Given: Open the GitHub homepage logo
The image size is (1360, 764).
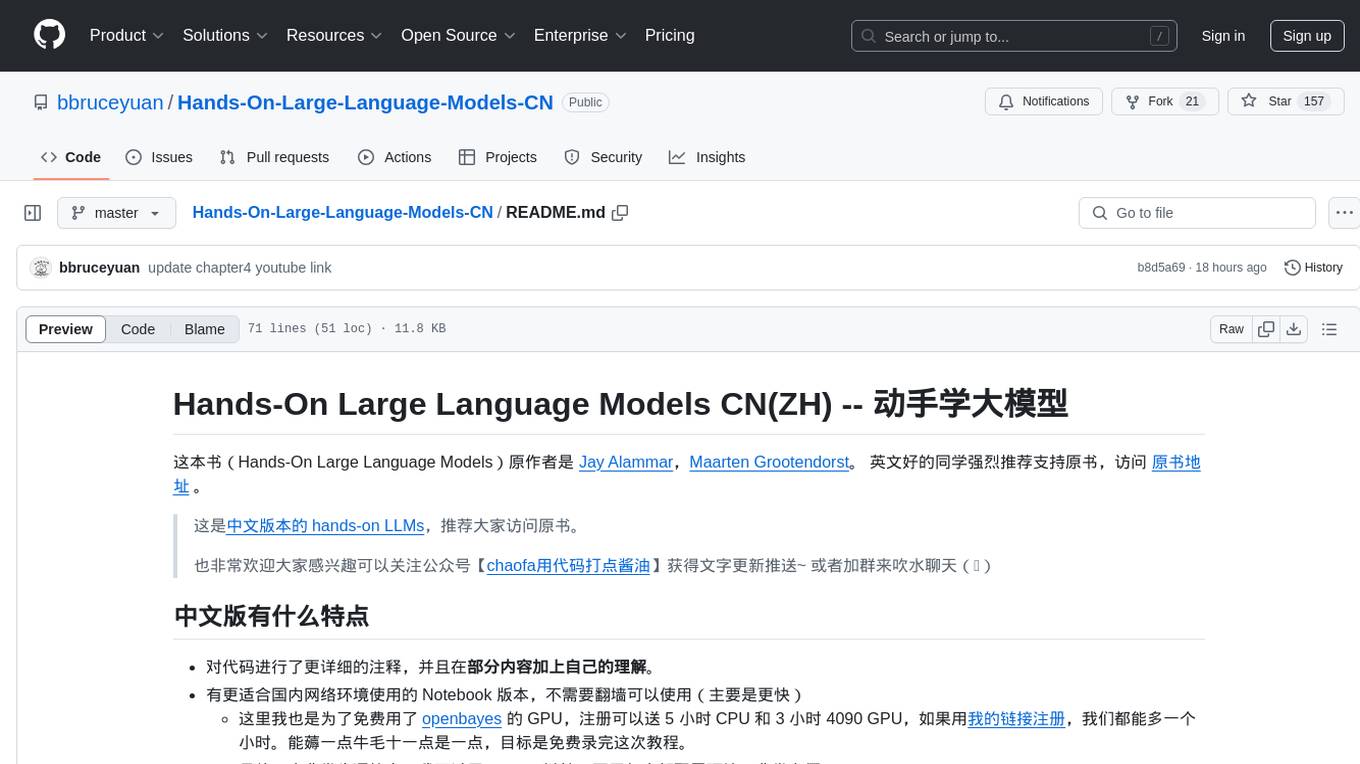Looking at the screenshot, I should pyautogui.click(x=49, y=35).
